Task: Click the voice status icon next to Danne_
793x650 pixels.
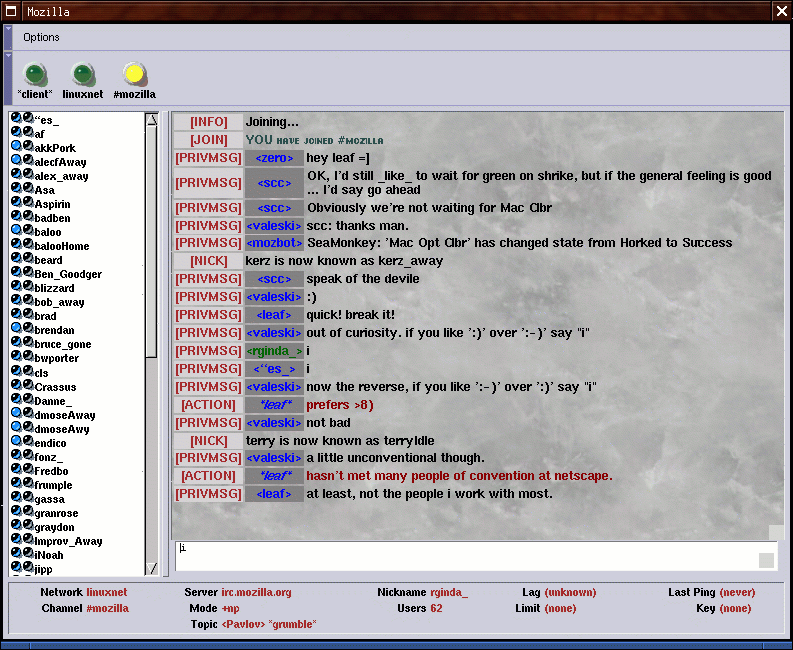Action: tap(28, 400)
